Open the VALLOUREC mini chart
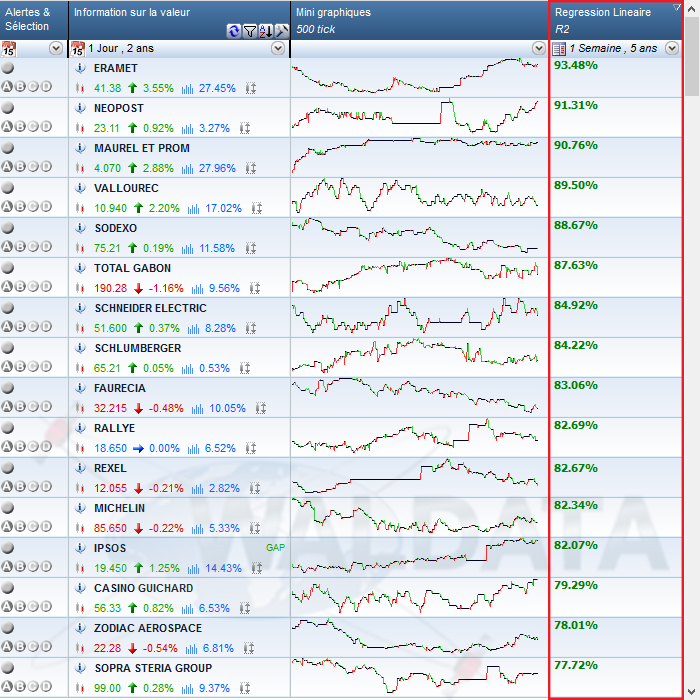Screen dimensions: 700x700 pos(415,196)
